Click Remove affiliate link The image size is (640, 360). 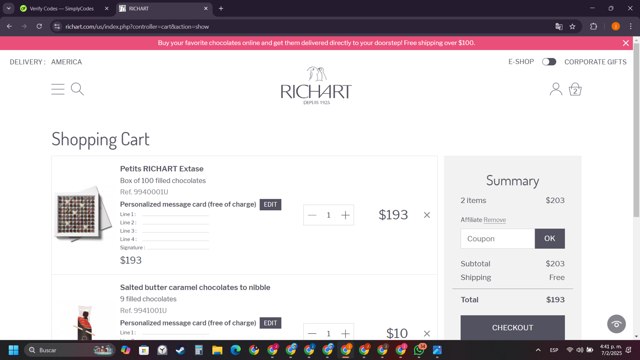[x=495, y=220]
